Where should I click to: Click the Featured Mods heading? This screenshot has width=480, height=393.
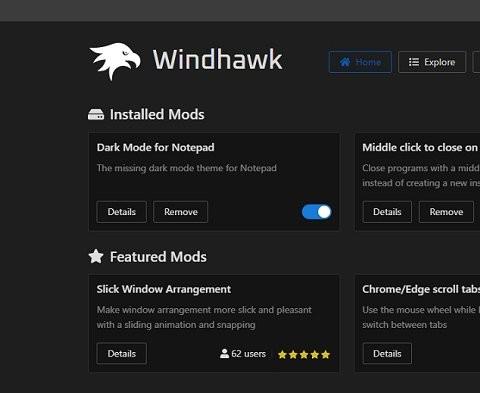[158, 257]
